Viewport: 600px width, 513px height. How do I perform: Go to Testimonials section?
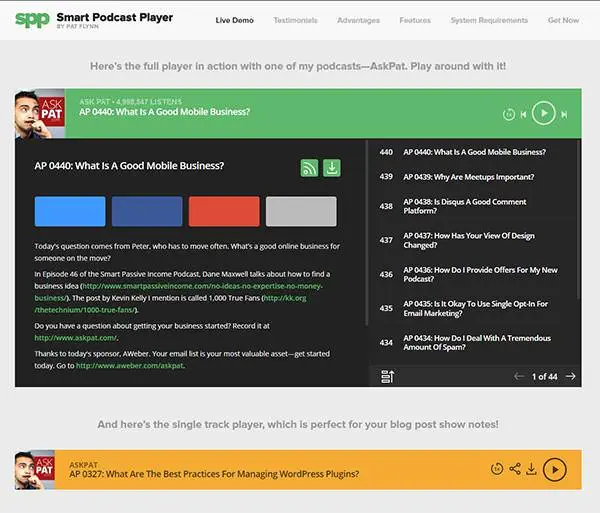(295, 20)
